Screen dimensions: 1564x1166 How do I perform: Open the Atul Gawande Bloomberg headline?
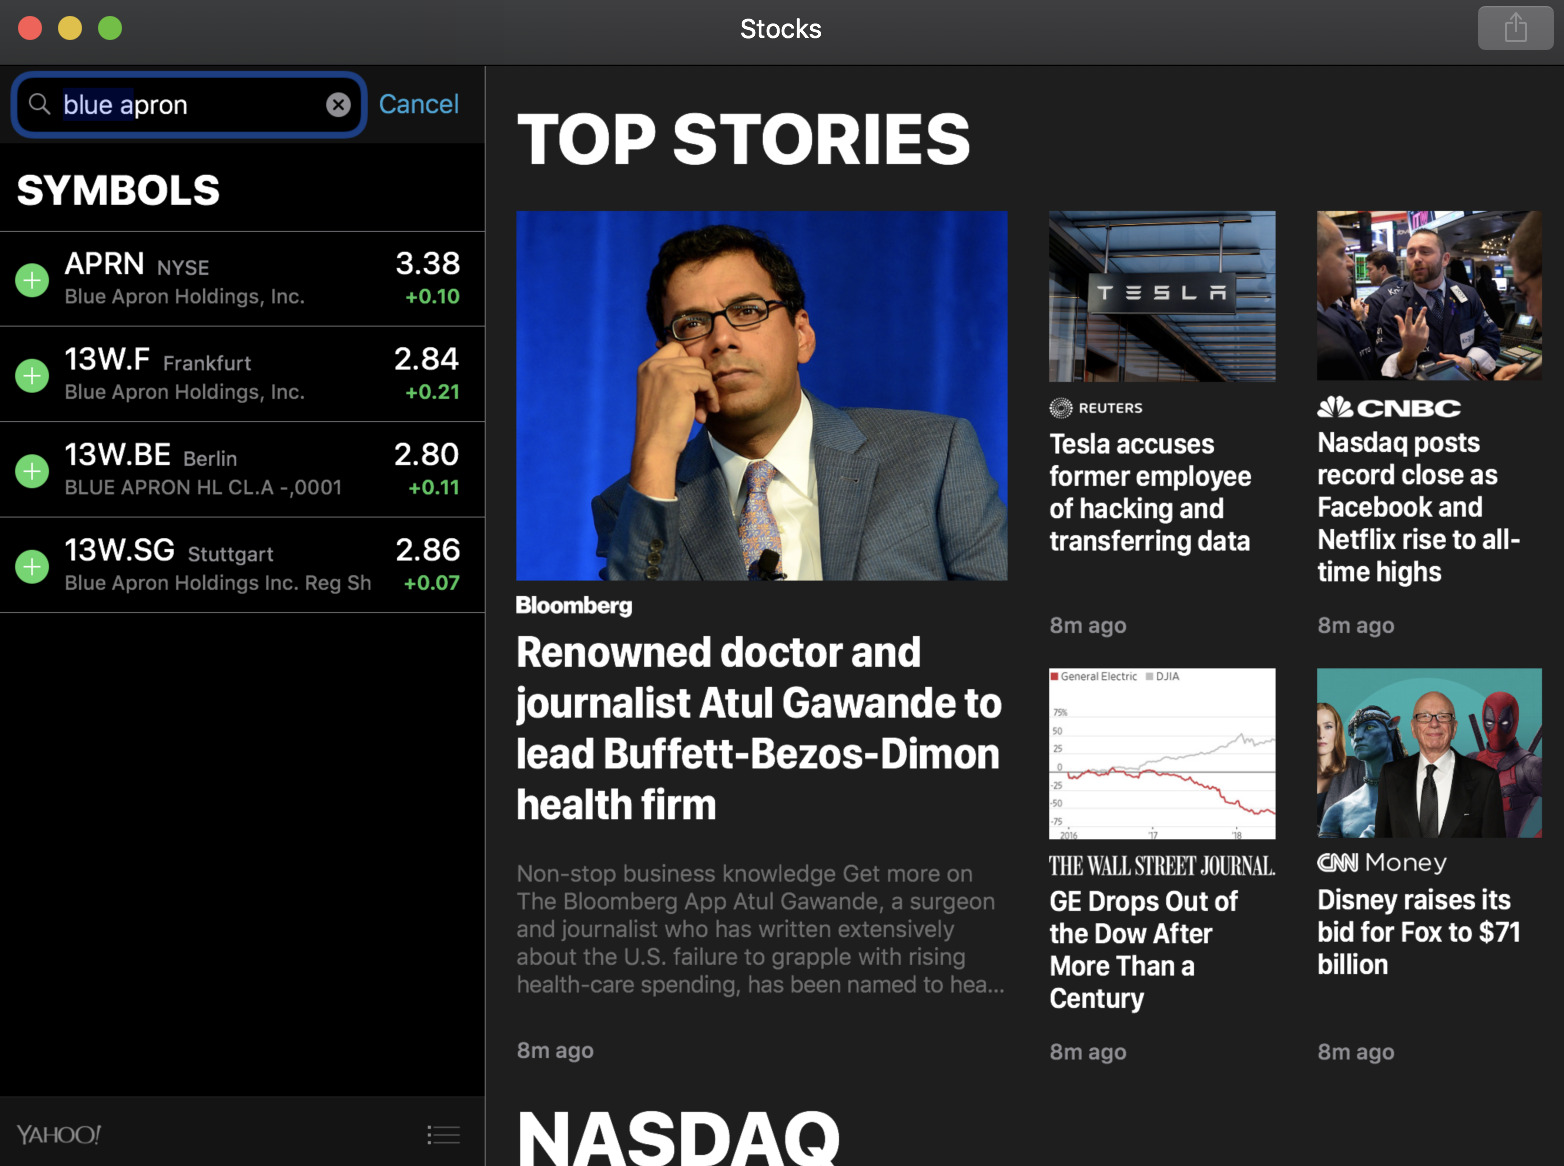click(758, 728)
